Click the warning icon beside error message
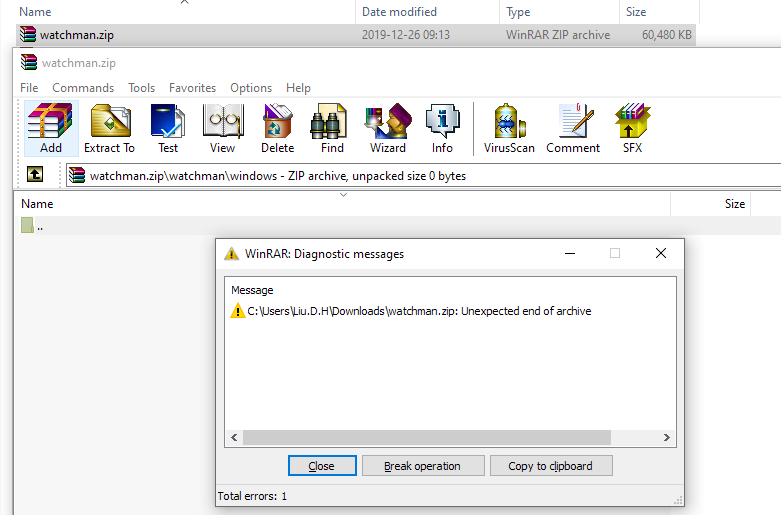Viewport: 781px width, 515px height. [238, 311]
